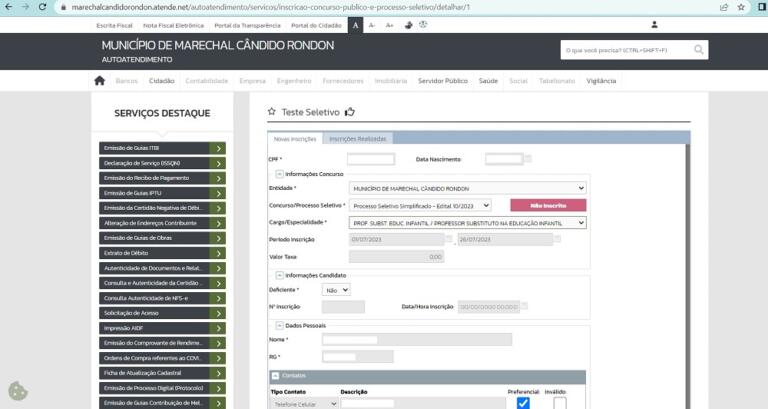Toggle the Preferencial contact checkbox
768x409 pixels.
point(522,403)
